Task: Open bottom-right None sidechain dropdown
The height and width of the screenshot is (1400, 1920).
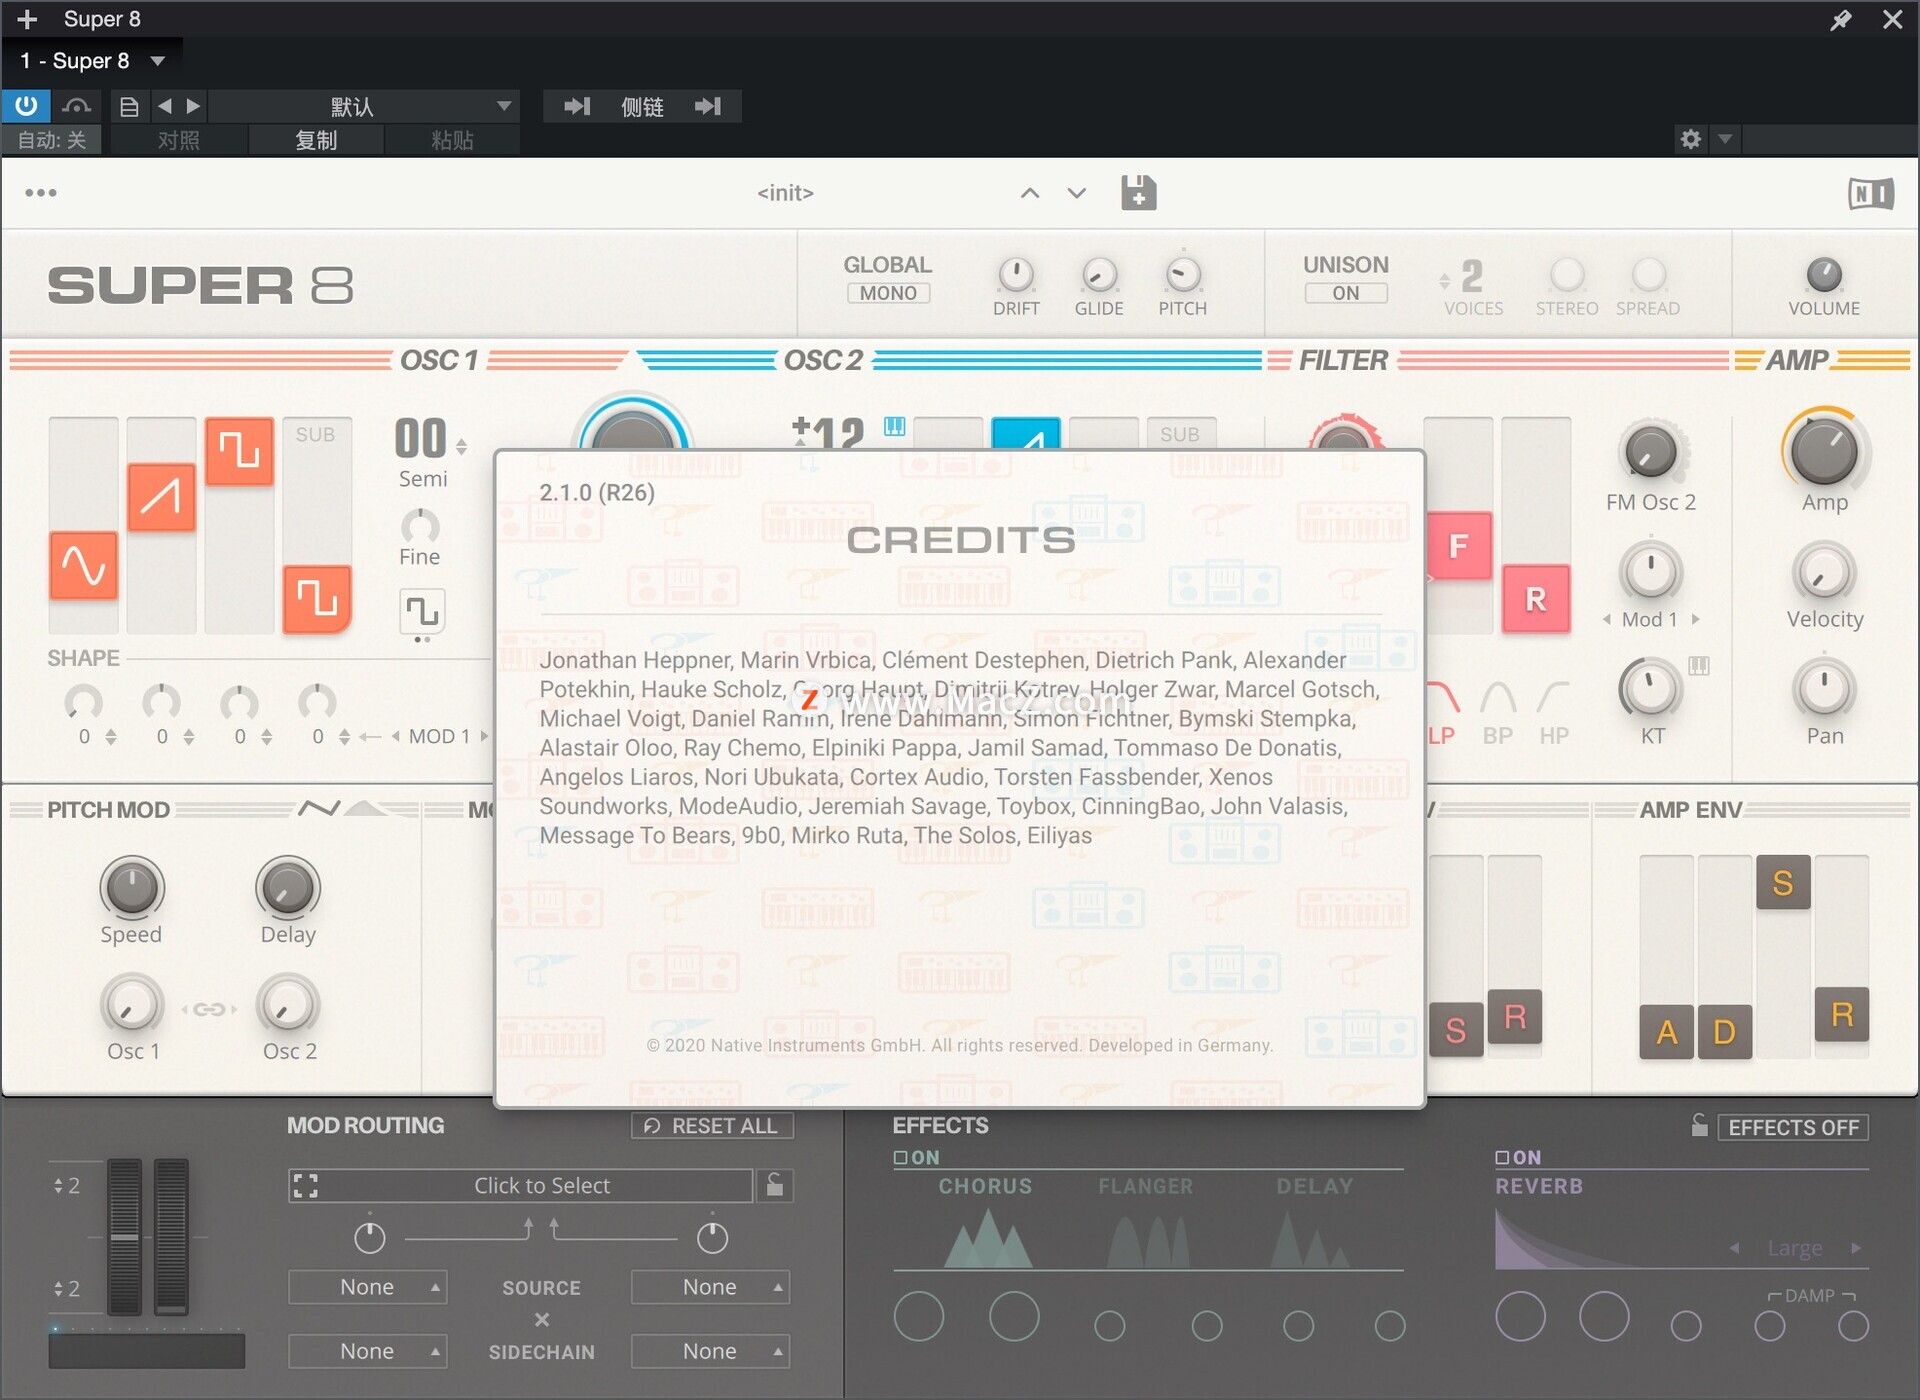Action: [x=710, y=1351]
